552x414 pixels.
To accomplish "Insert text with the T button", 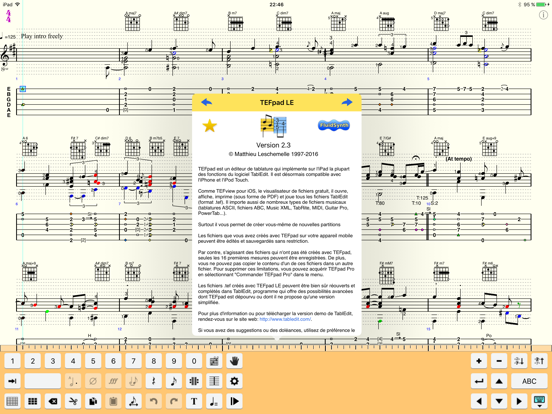I will point(194,401).
